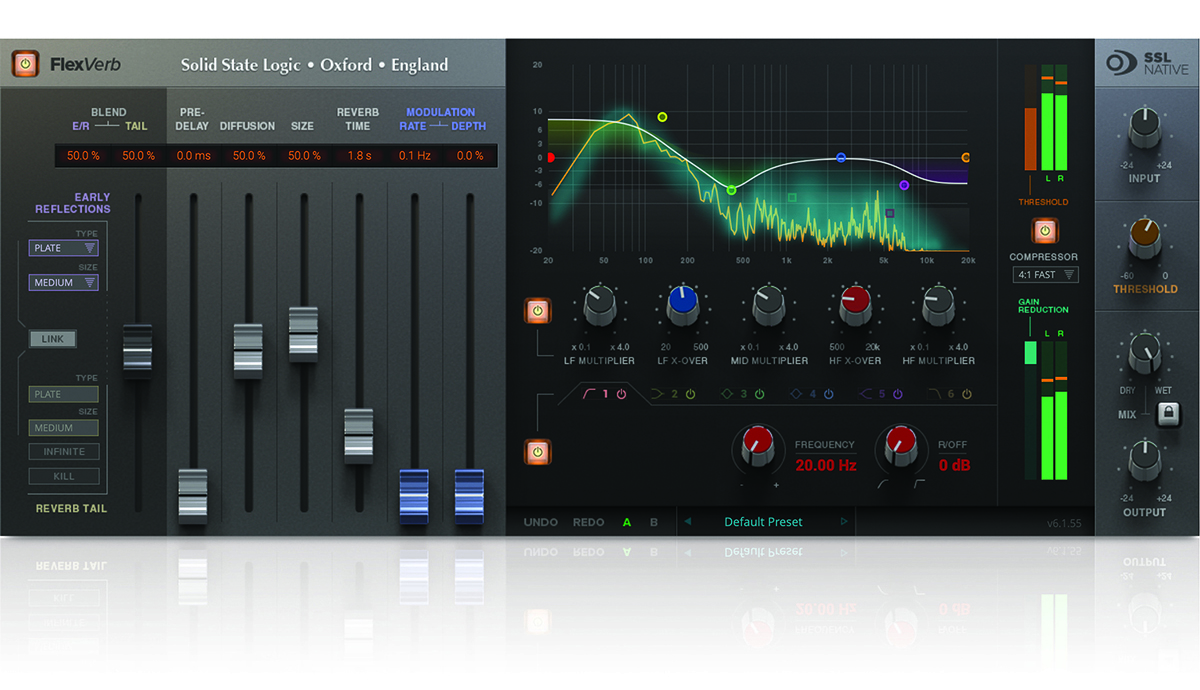Open the compressor 4:1 FAST dropdown
1200x690 pixels.
1045,274
